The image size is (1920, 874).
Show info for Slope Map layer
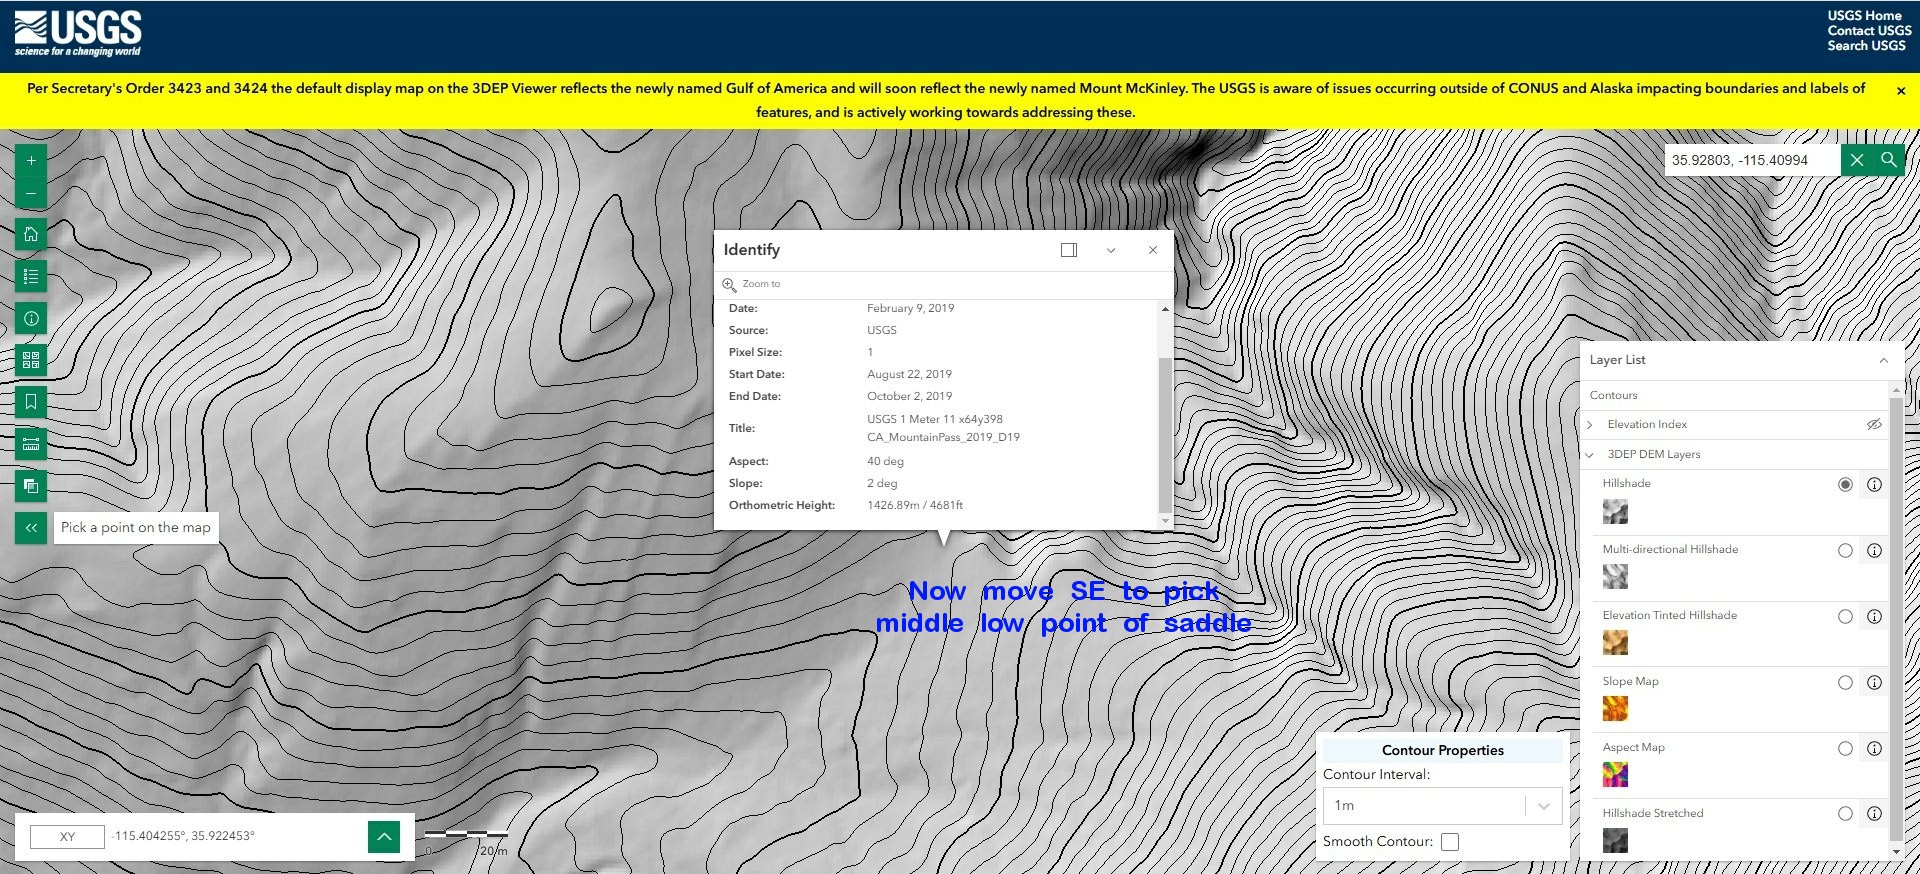pos(1875,683)
